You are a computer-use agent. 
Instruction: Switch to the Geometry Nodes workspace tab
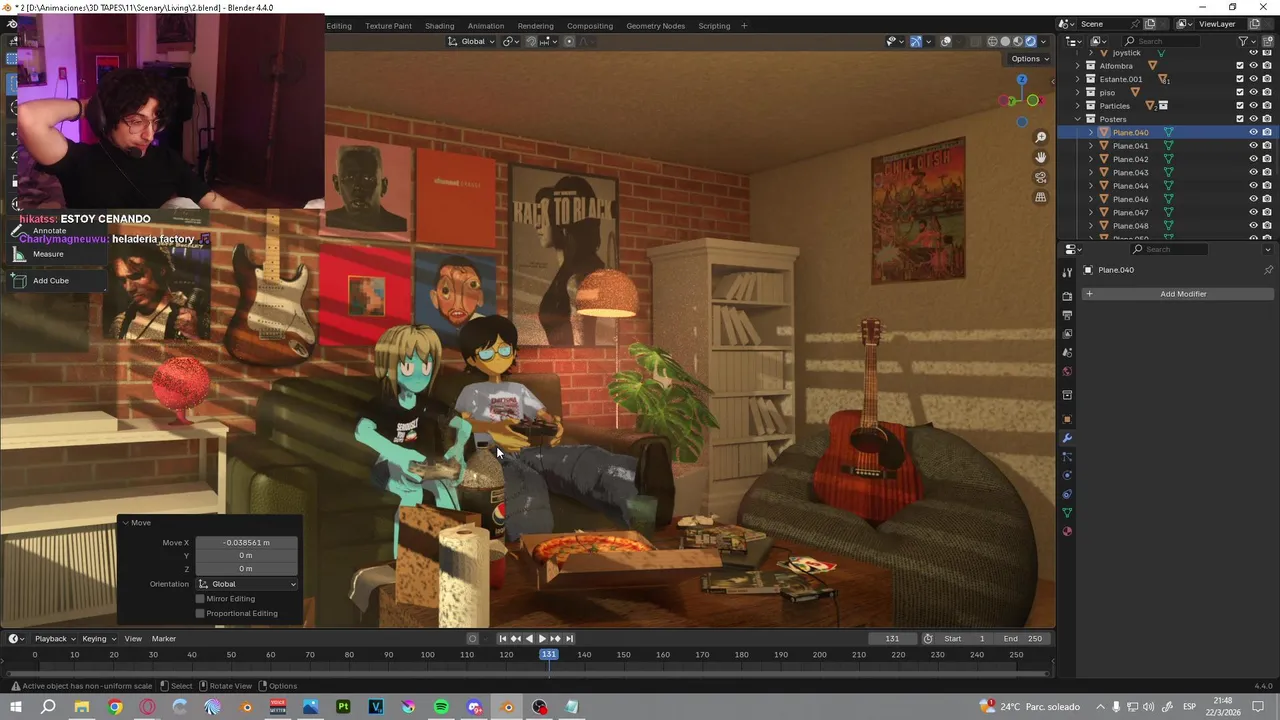(656, 26)
